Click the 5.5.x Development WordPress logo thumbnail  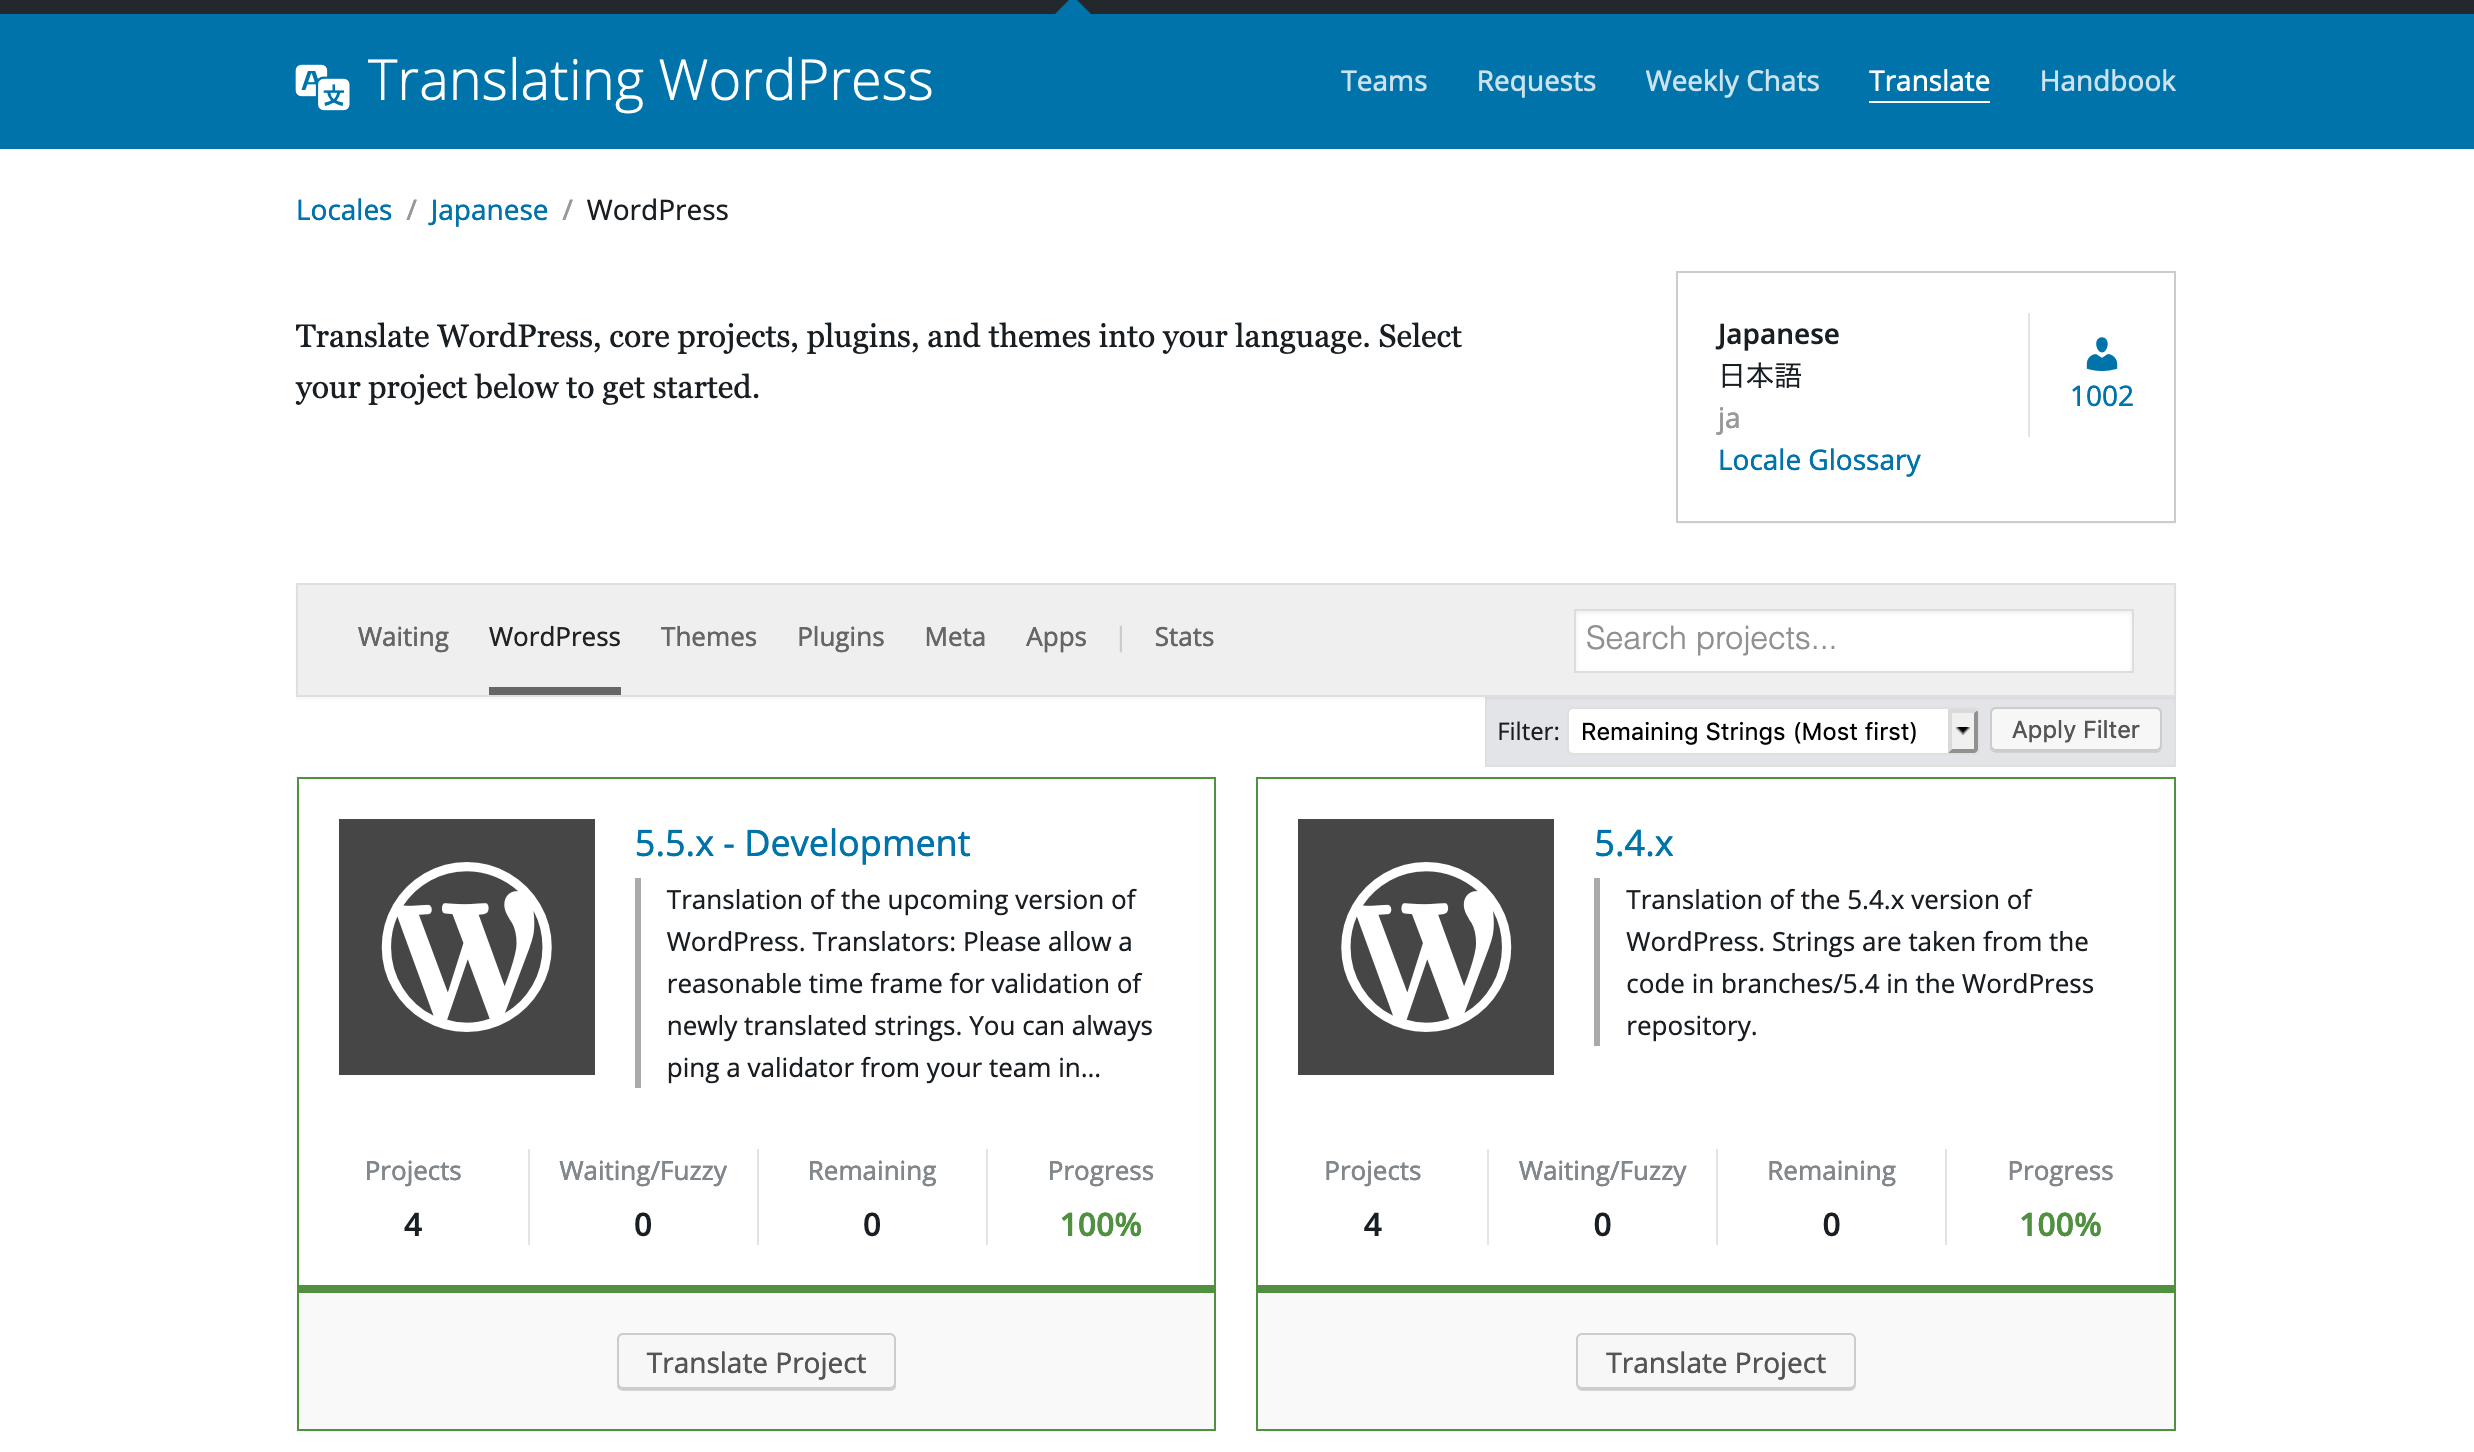466,946
